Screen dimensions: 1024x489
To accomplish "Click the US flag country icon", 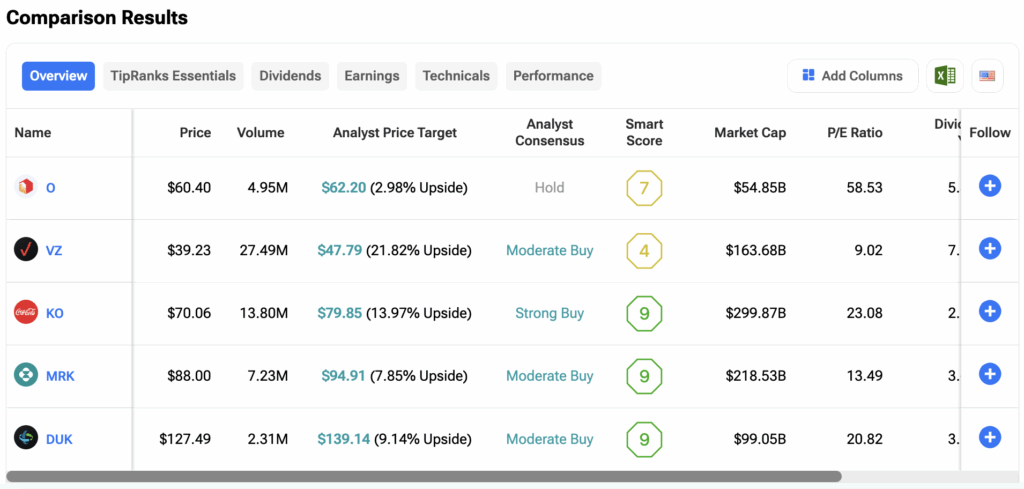I will 987,76.
